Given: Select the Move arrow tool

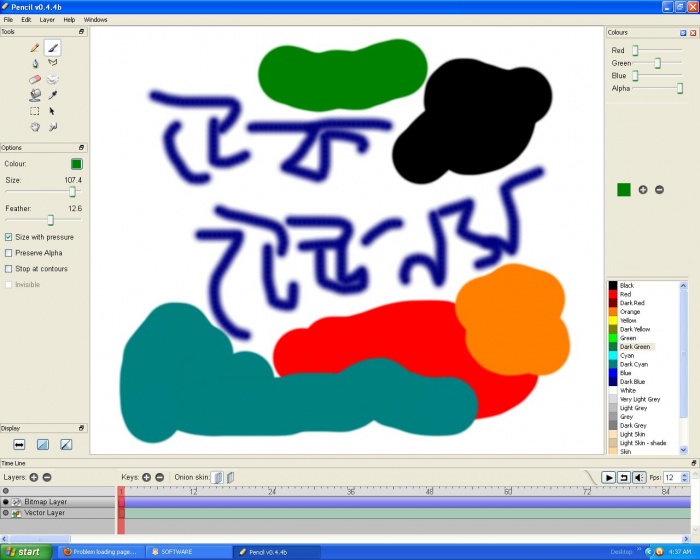Looking at the screenshot, I should click(x=53, y=111).
